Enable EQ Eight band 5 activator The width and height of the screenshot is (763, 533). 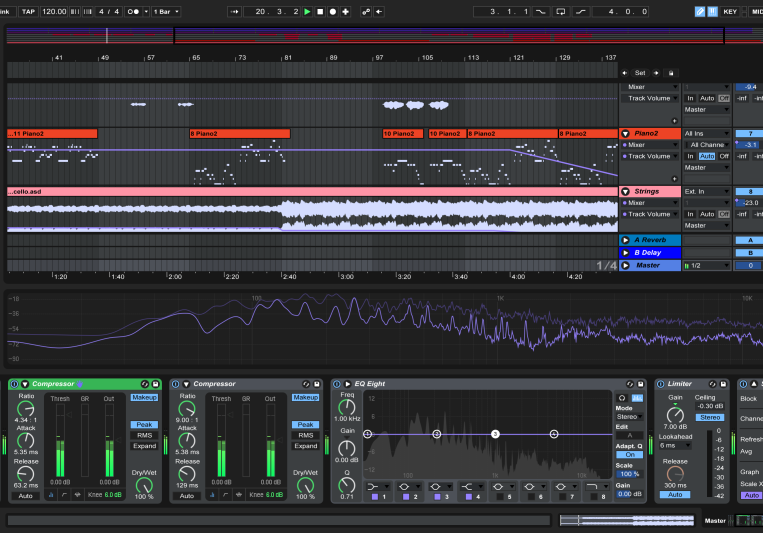[x=499, y=497]
